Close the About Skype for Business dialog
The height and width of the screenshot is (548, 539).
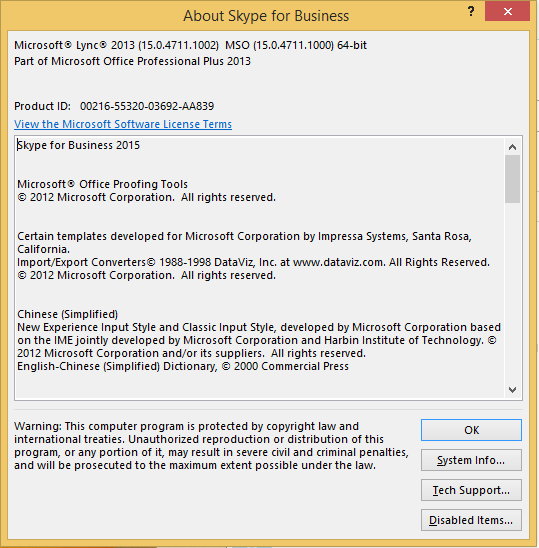508,12
